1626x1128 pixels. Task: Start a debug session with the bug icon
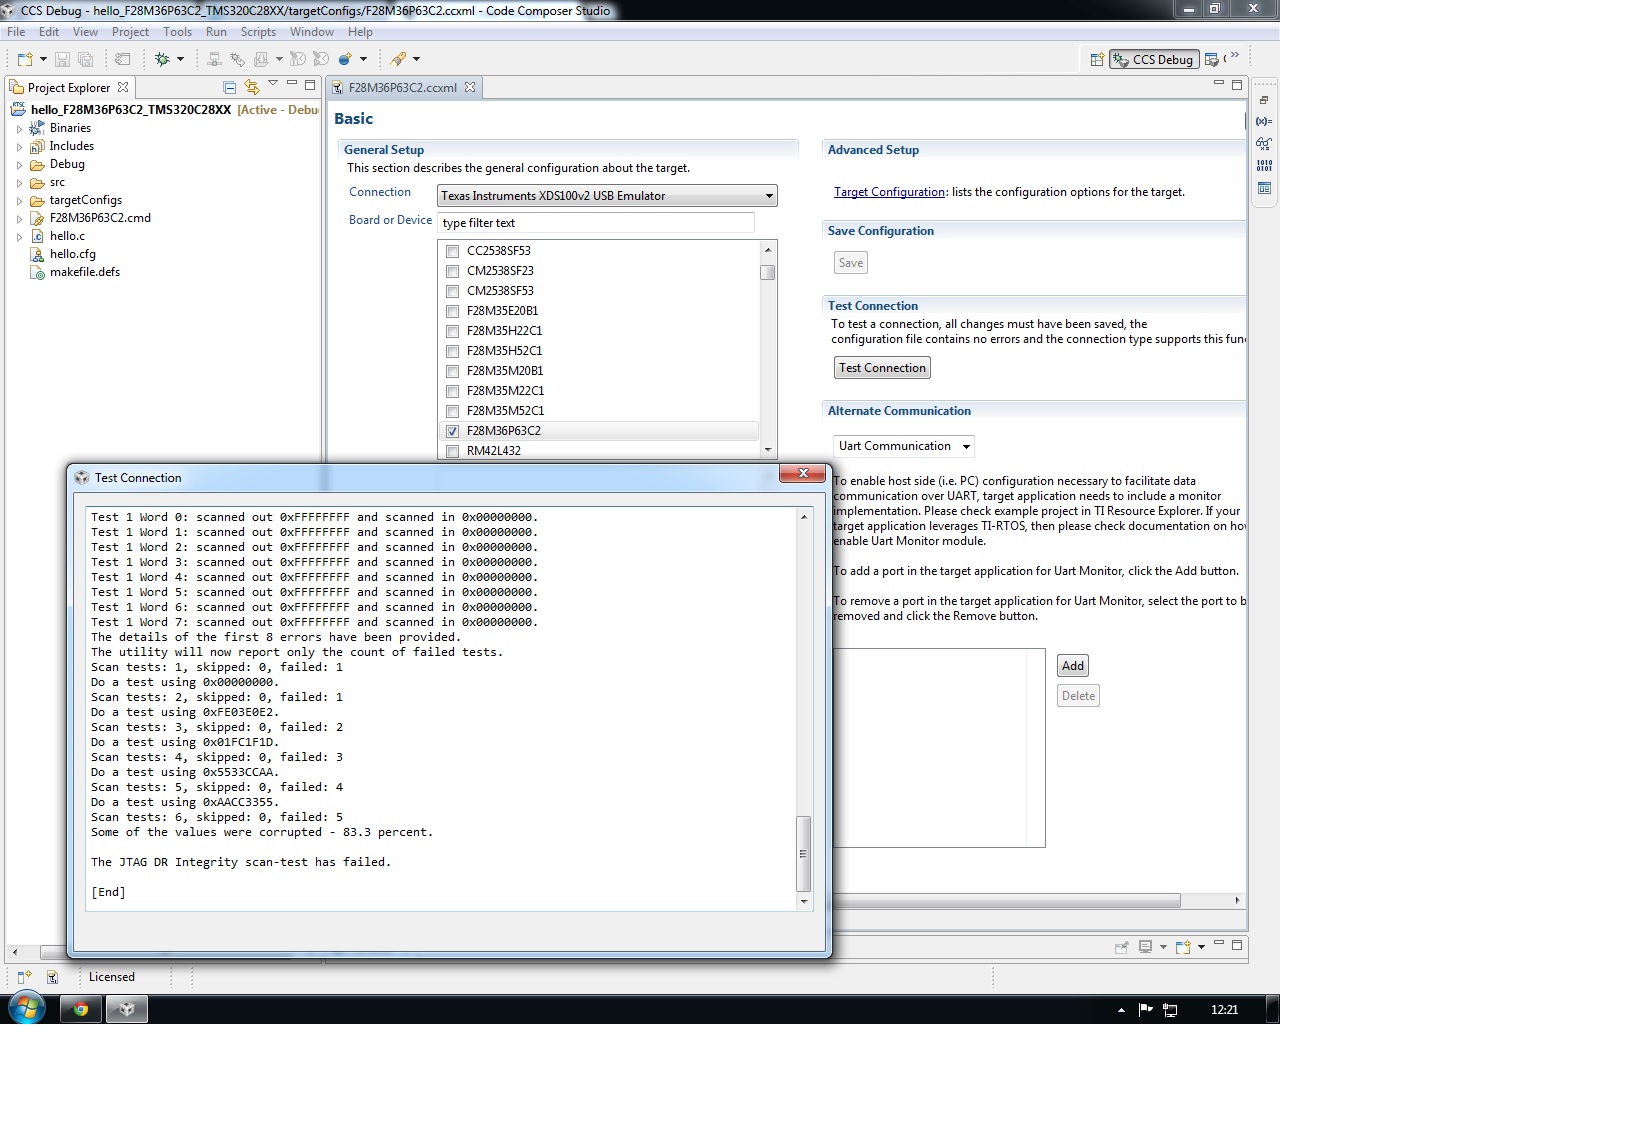click(x=163, y=59)
